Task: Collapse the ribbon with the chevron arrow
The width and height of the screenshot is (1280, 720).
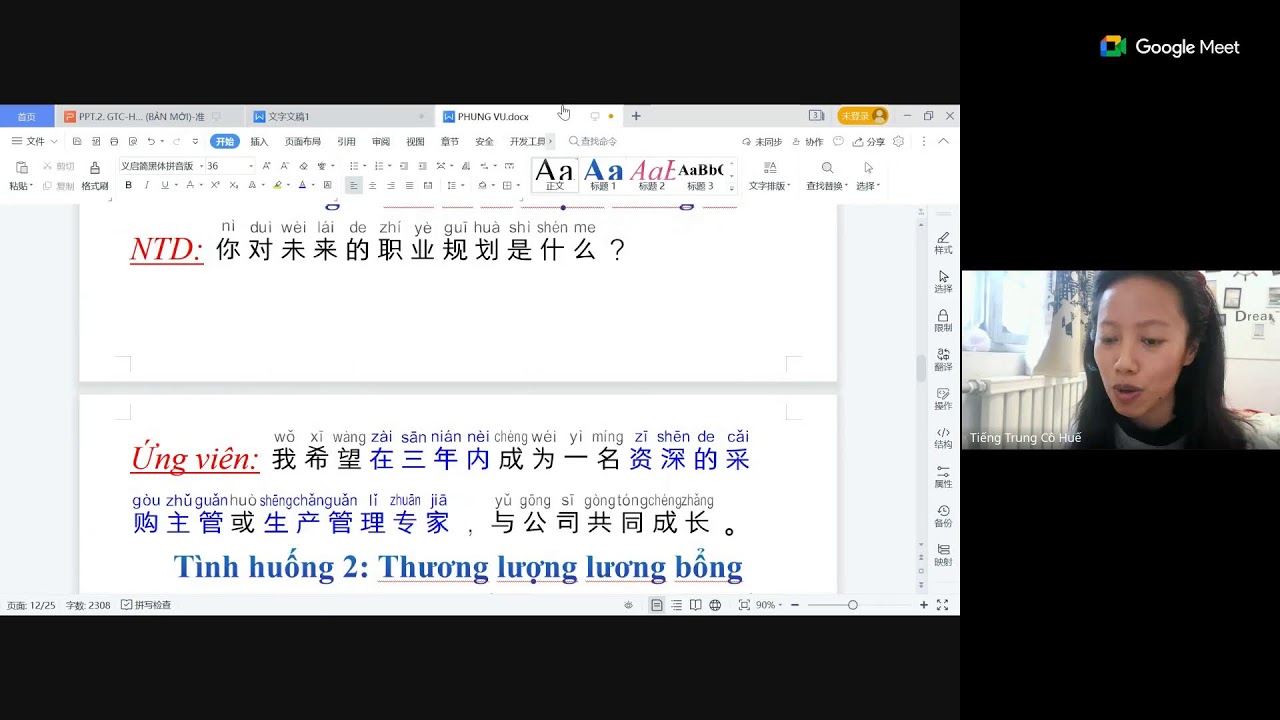Action: pyautogui.click(x=943, y=141)
